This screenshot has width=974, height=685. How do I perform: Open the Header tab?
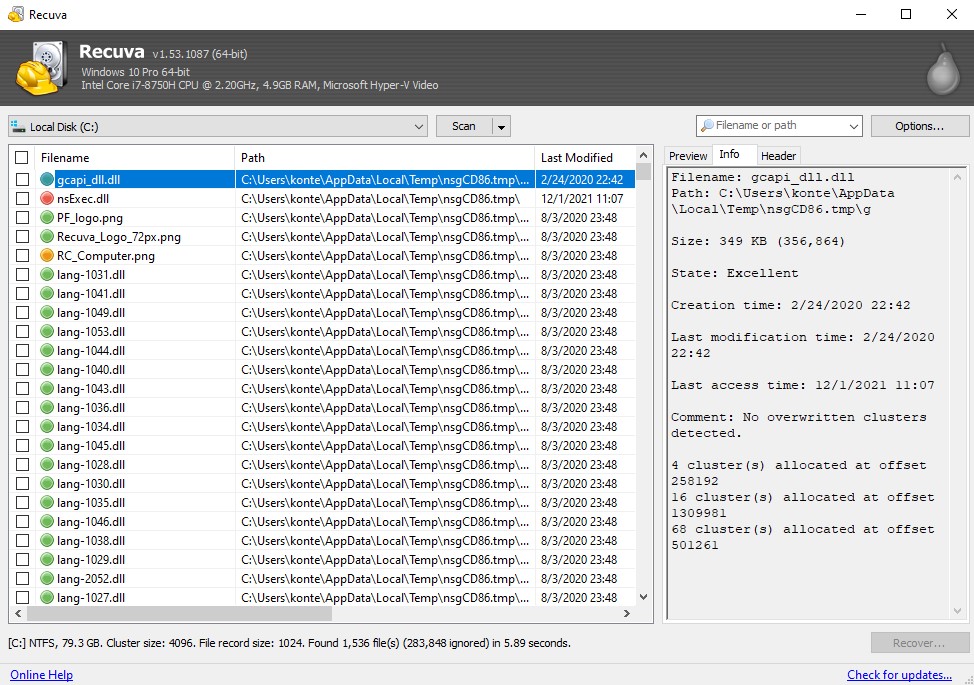778,156
